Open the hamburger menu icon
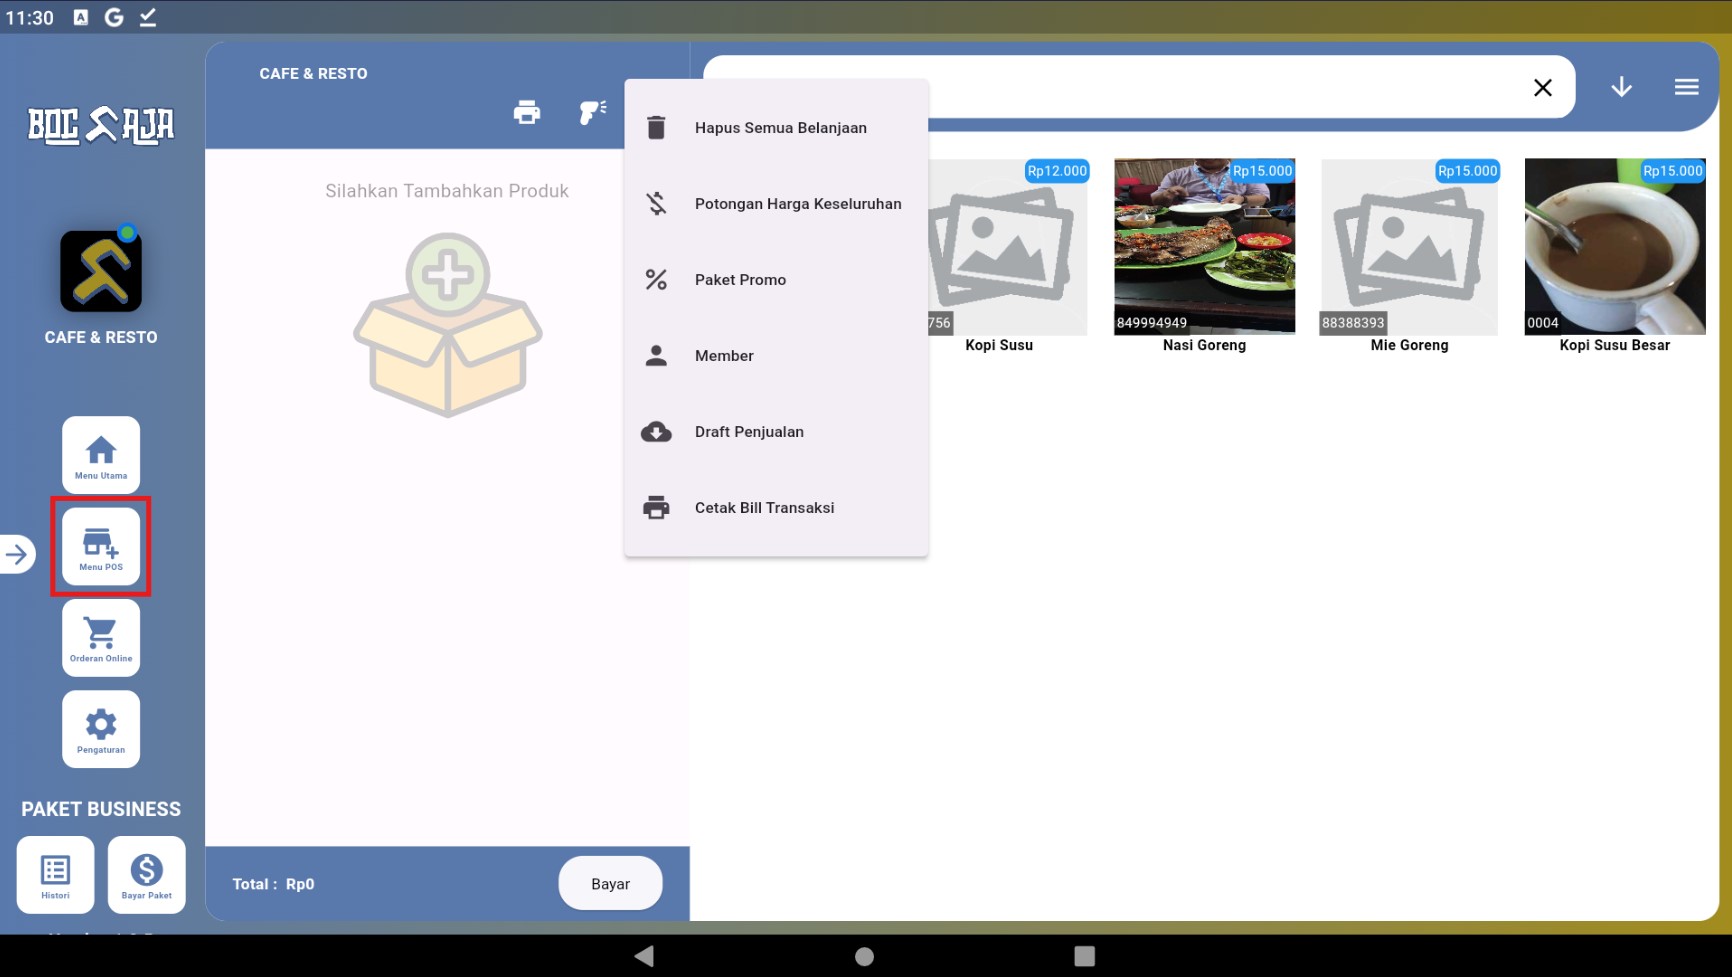Image resolution: width=1732 pixels, height=977 pixels. click(x=1687, y=87)
